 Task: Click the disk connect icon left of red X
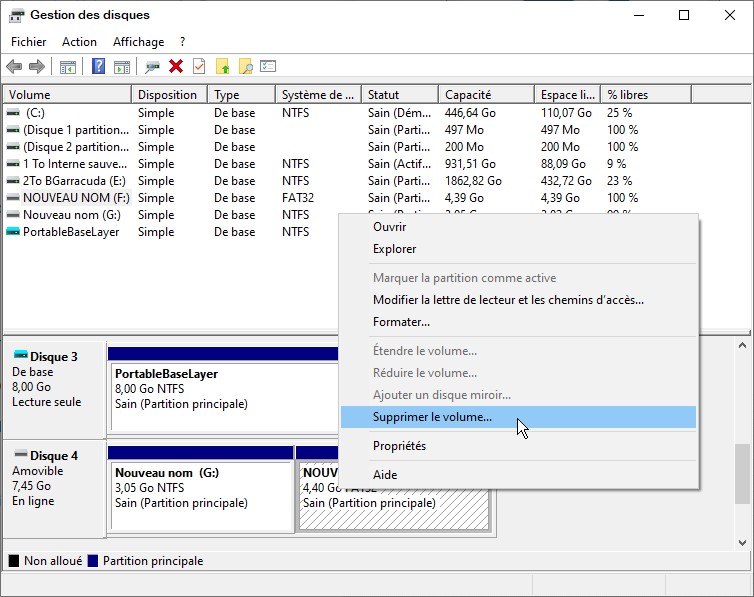coord(152,67)
